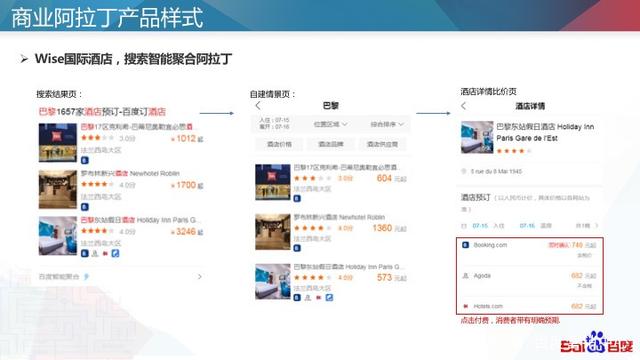The height and width of the screenshot is (360, 640).
Task: Choose the Hotels.com price row
Action: point(530,306)
